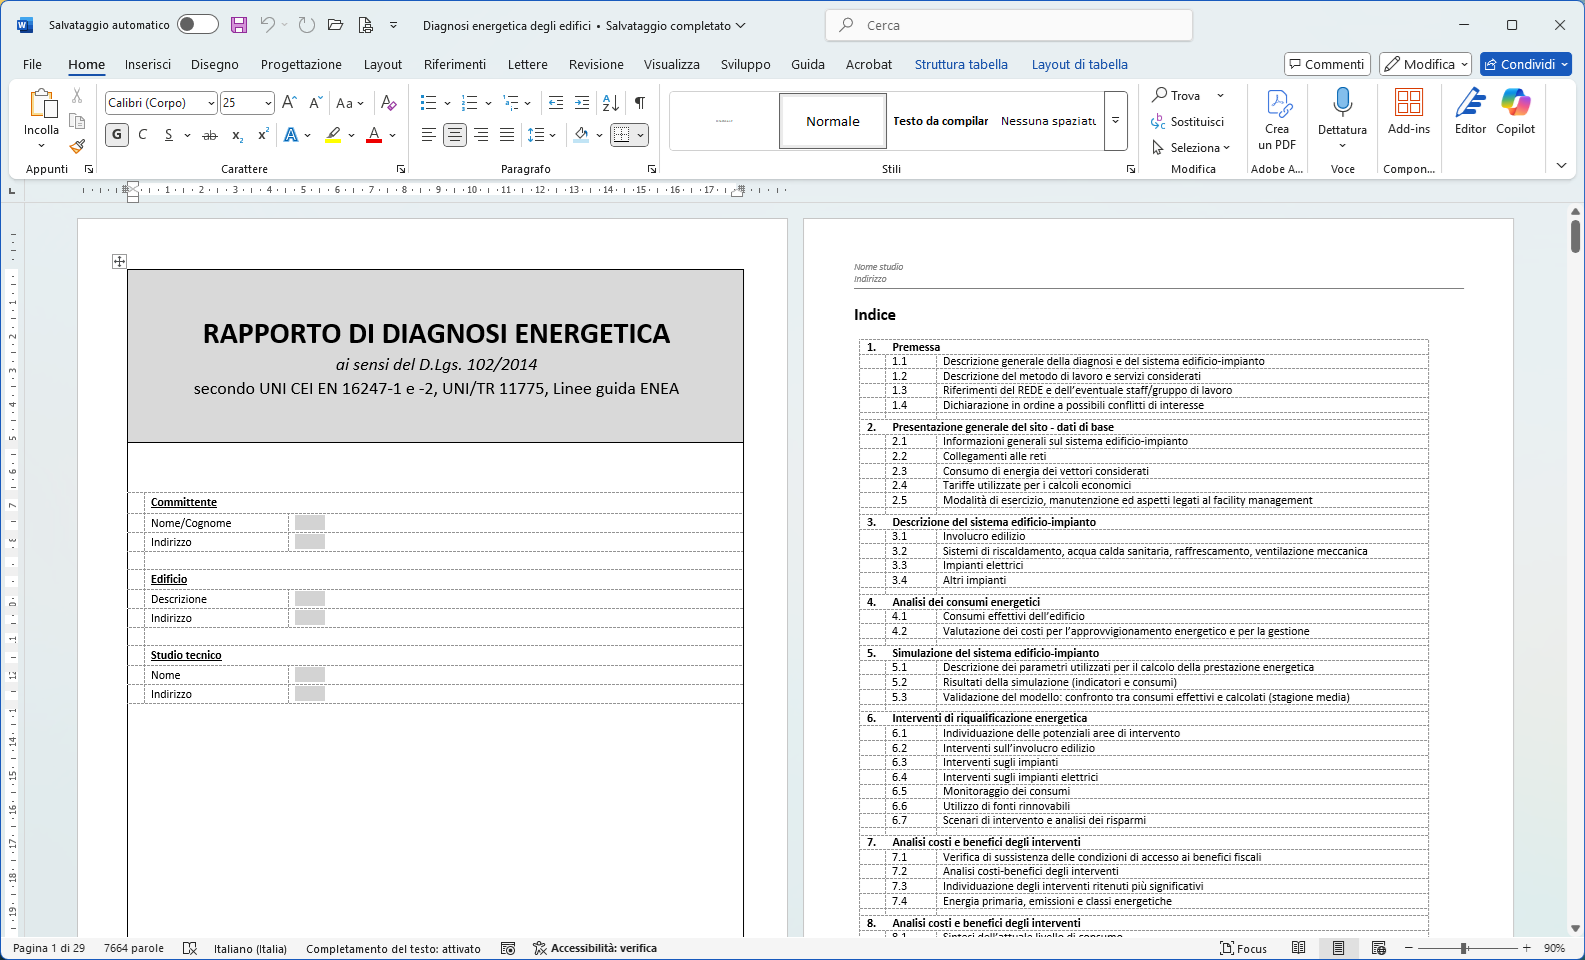Screen dimensions: 1585x960
Task: Click the Decrease indent icon
Action: (556, 103)
